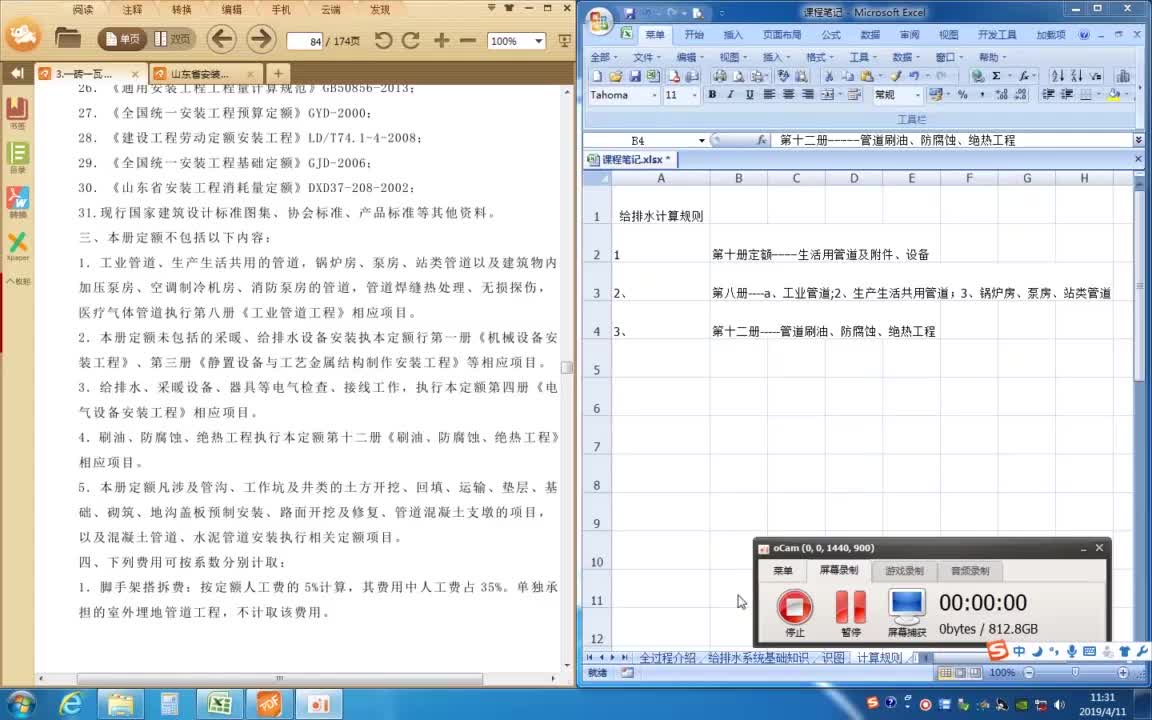This screenshot has width=1152, height=720.
Task: Click Open folder icon in Excel toolbar
Action: click(x=616, y=76)
